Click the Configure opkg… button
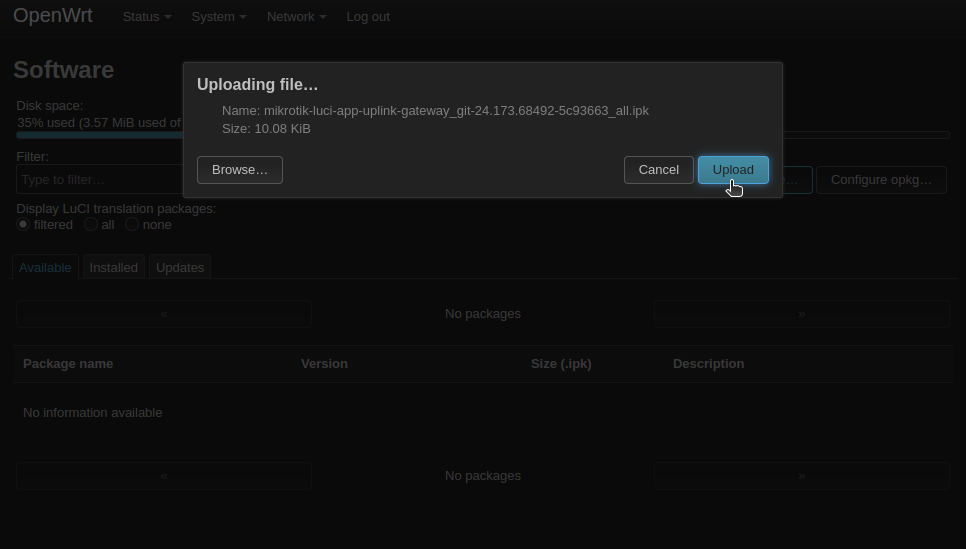 (881, 180)
